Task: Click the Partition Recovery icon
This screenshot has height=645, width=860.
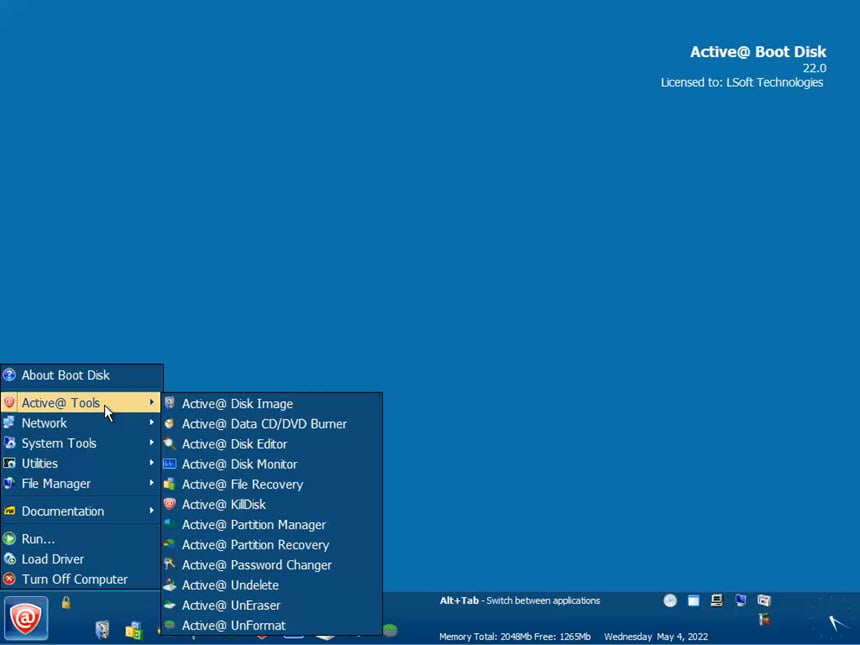Action: point(169,545)
